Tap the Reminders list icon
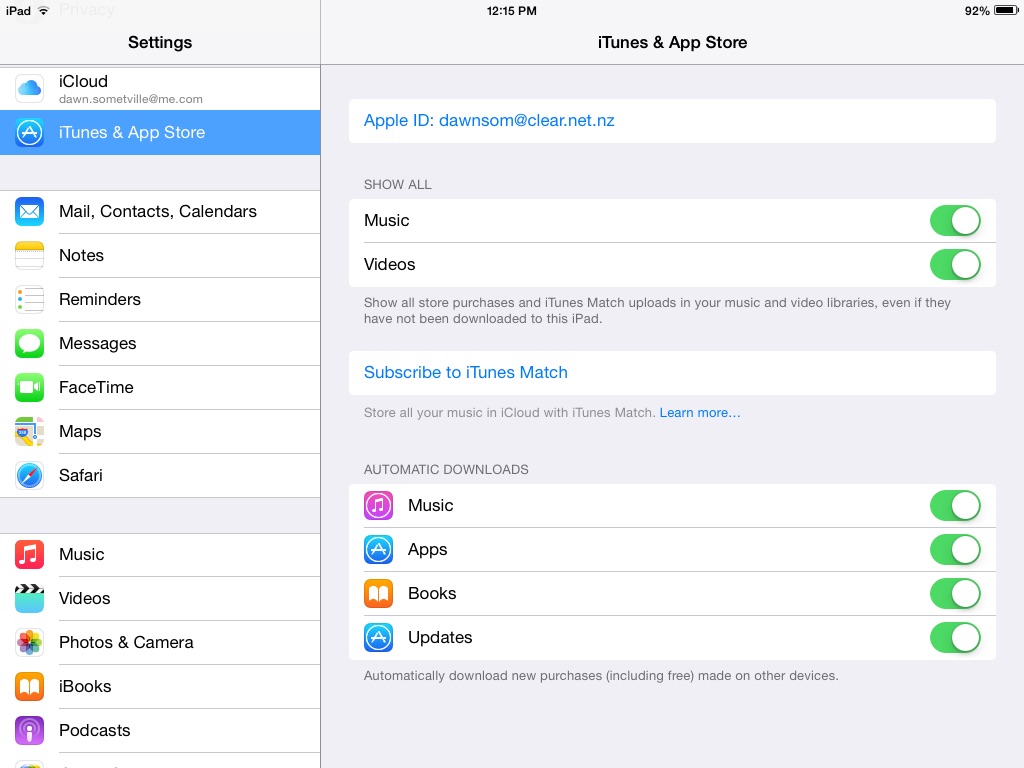 (x=29, y=300)
